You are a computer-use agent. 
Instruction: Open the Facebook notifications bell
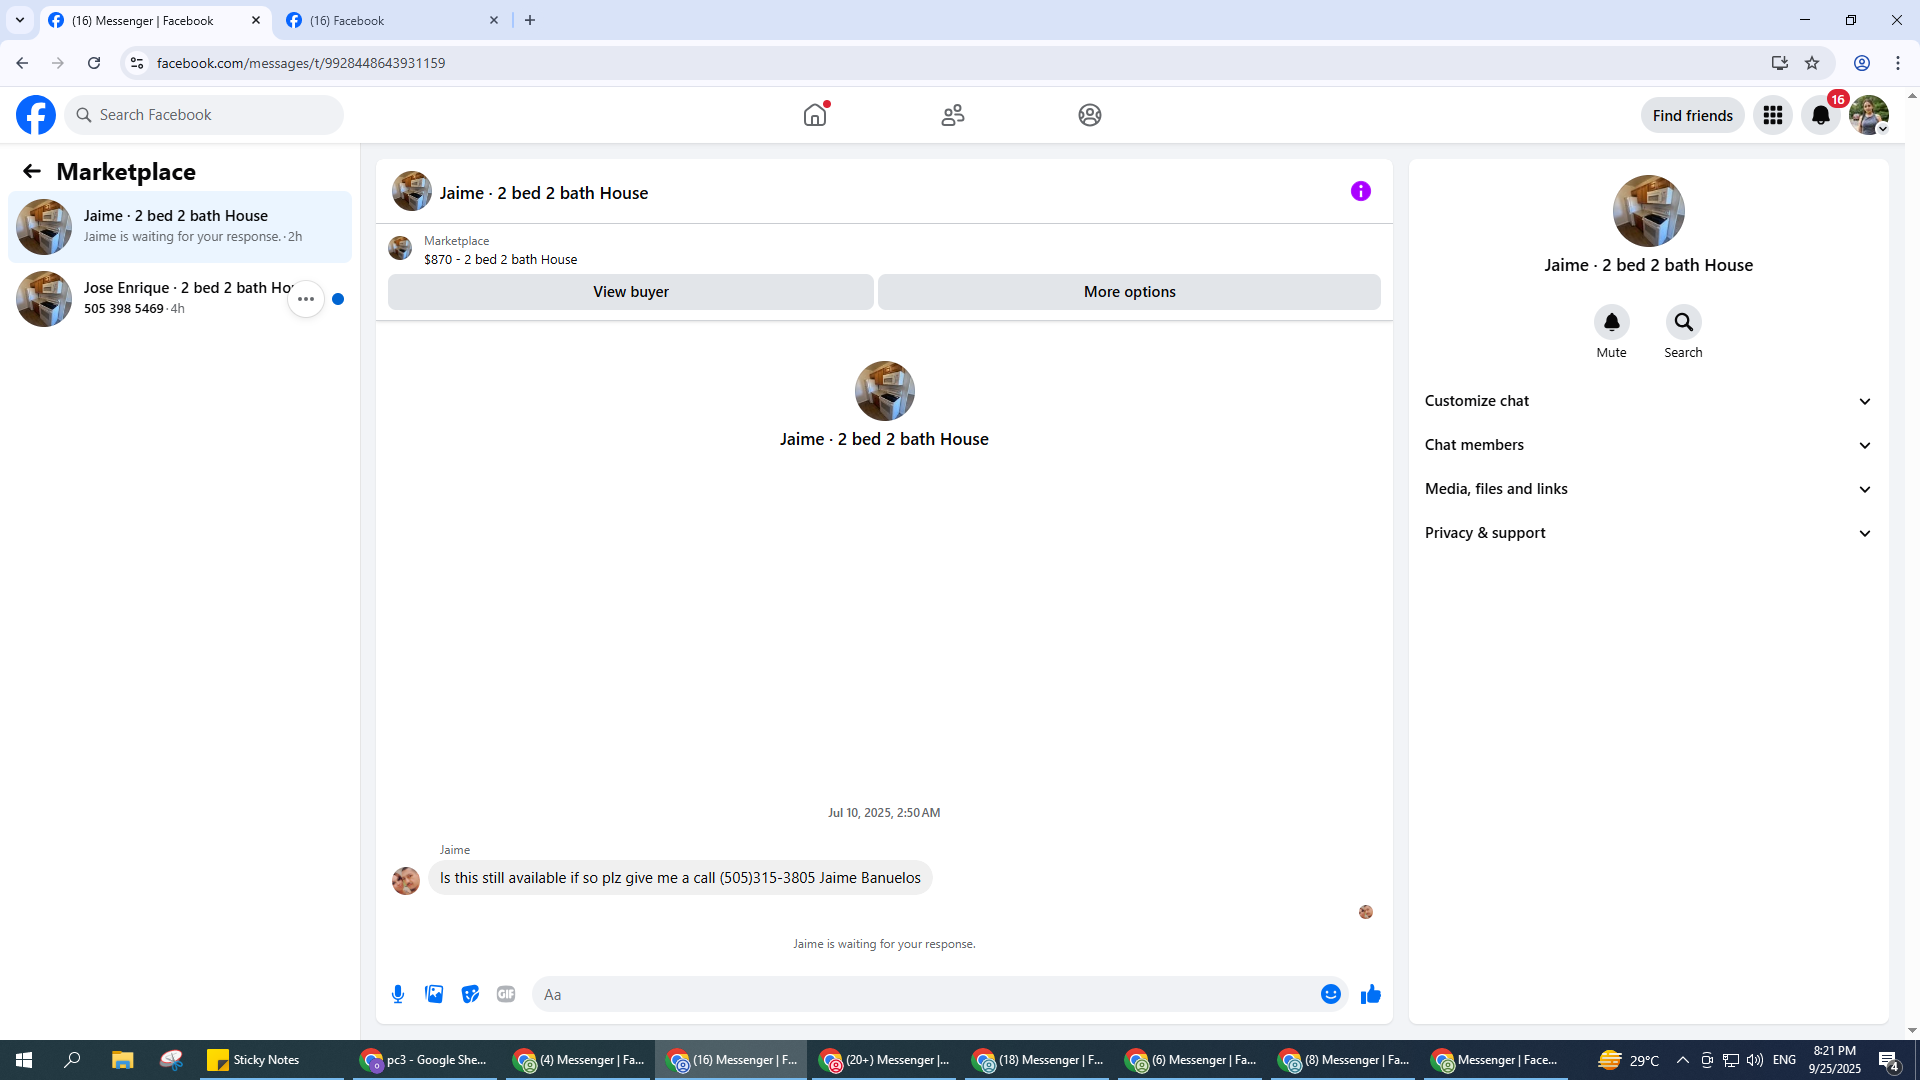1821,115
